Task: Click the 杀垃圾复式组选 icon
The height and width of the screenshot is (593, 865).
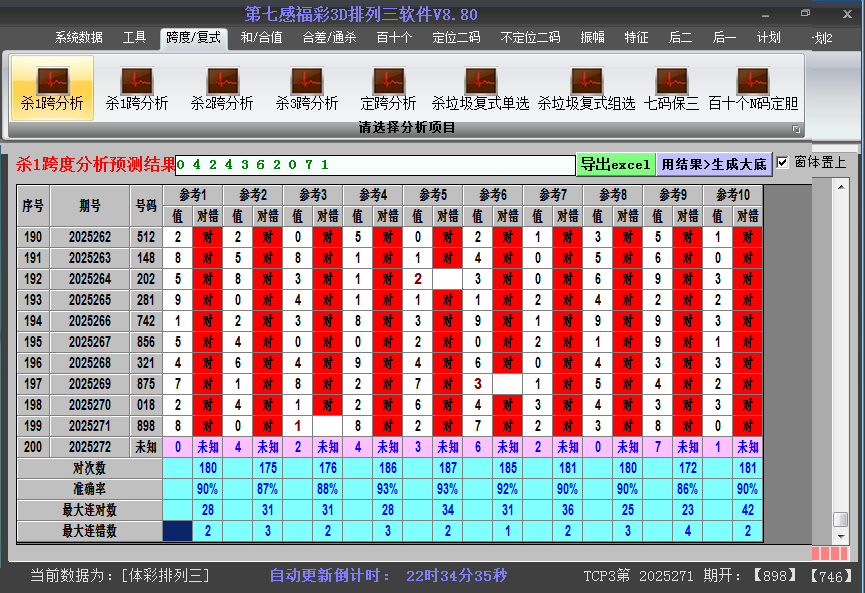Action: [x=586, y=88]
